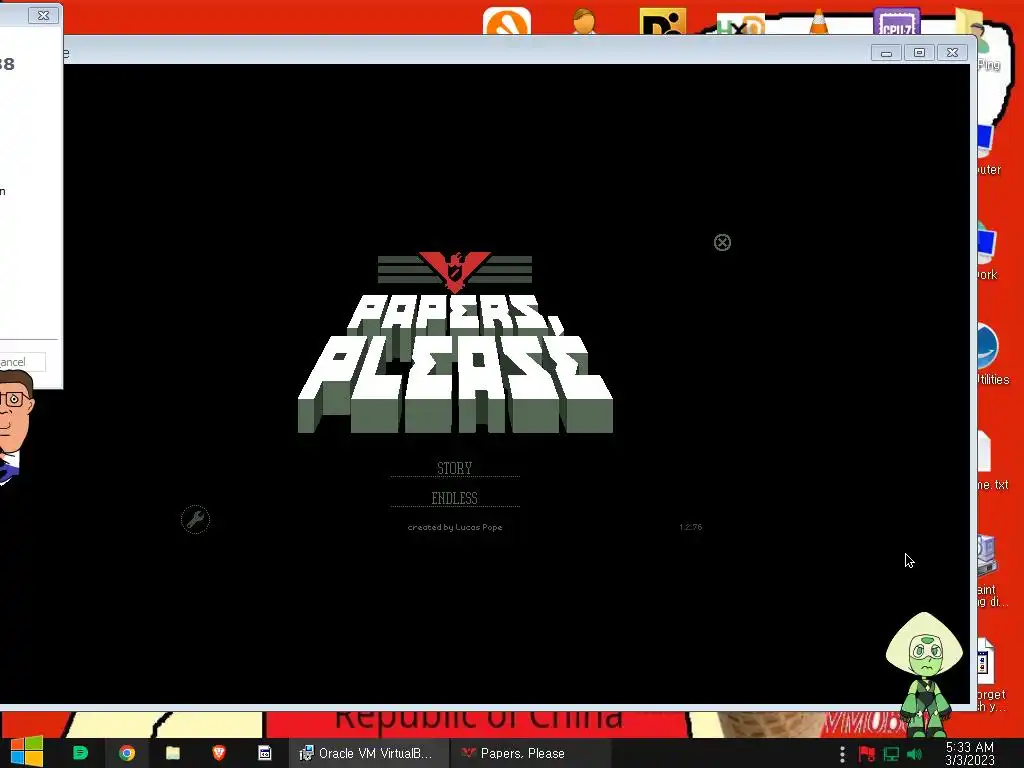Open the green chat app on taskbar

point(80,753)
